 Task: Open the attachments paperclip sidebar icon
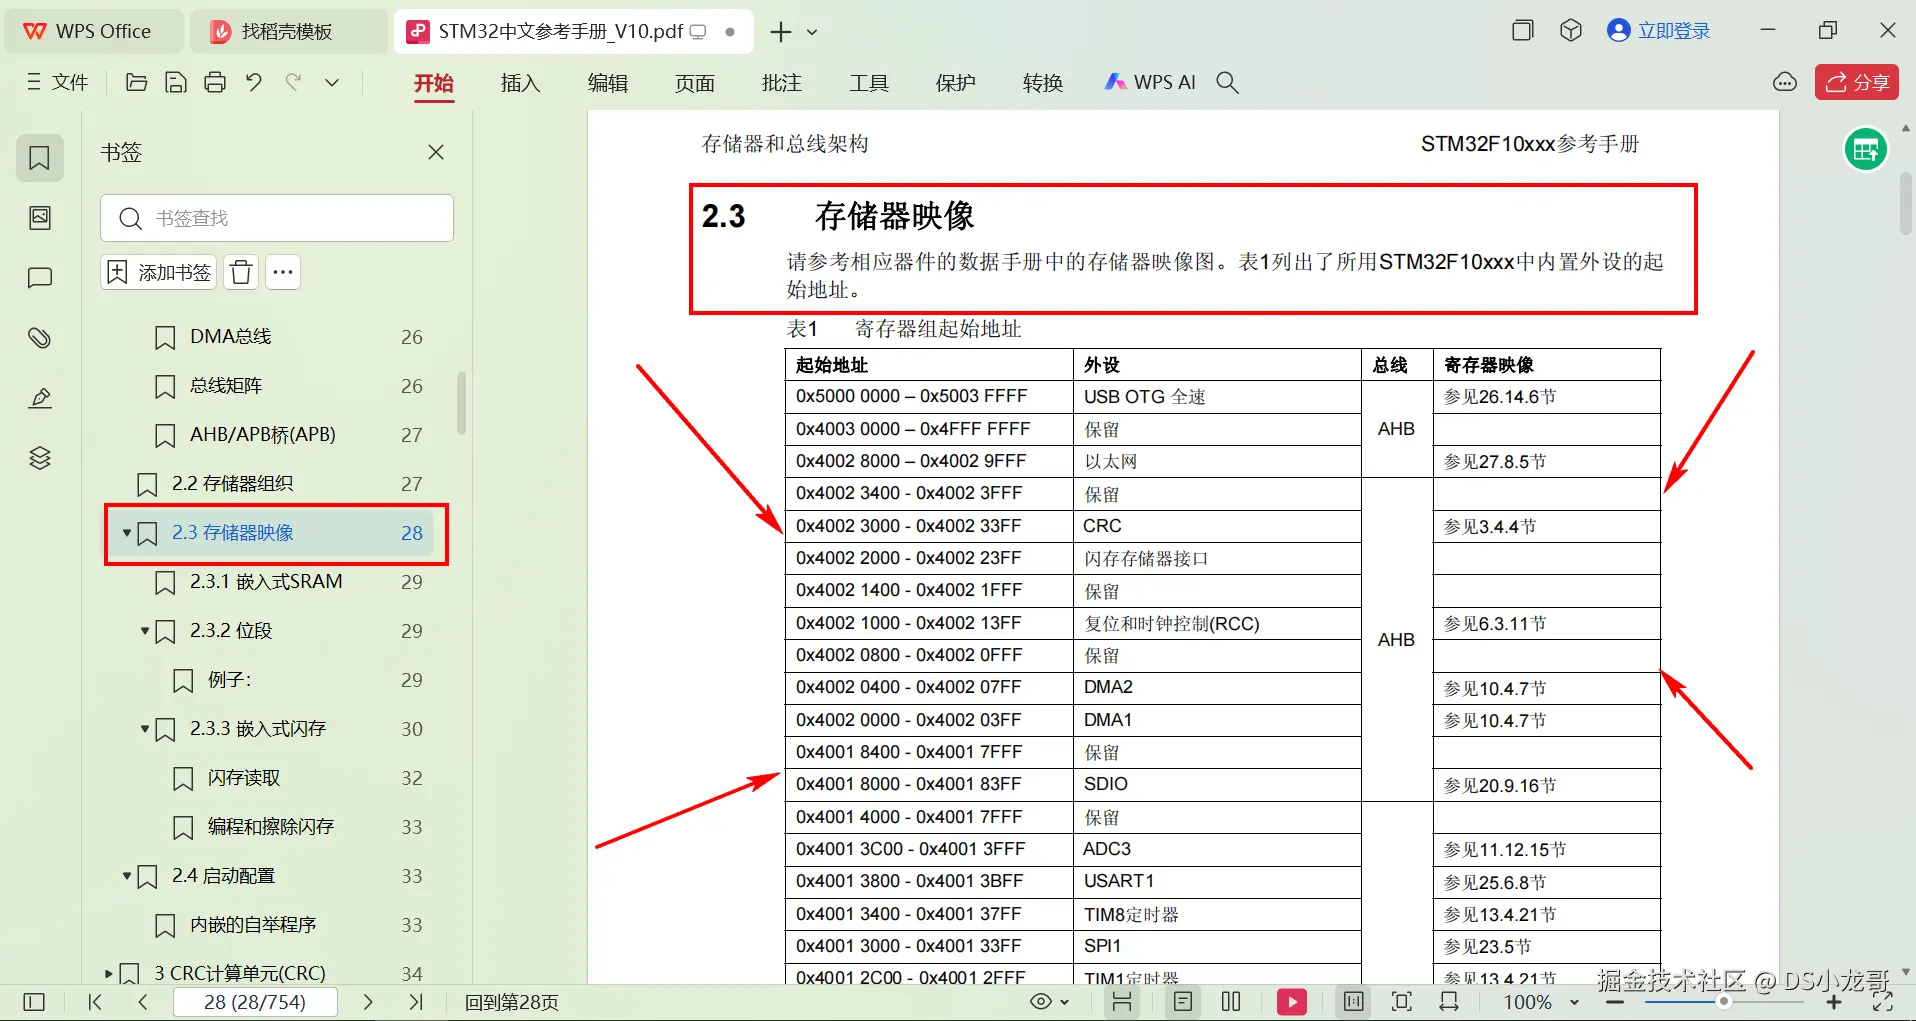(x=40, y=338)
